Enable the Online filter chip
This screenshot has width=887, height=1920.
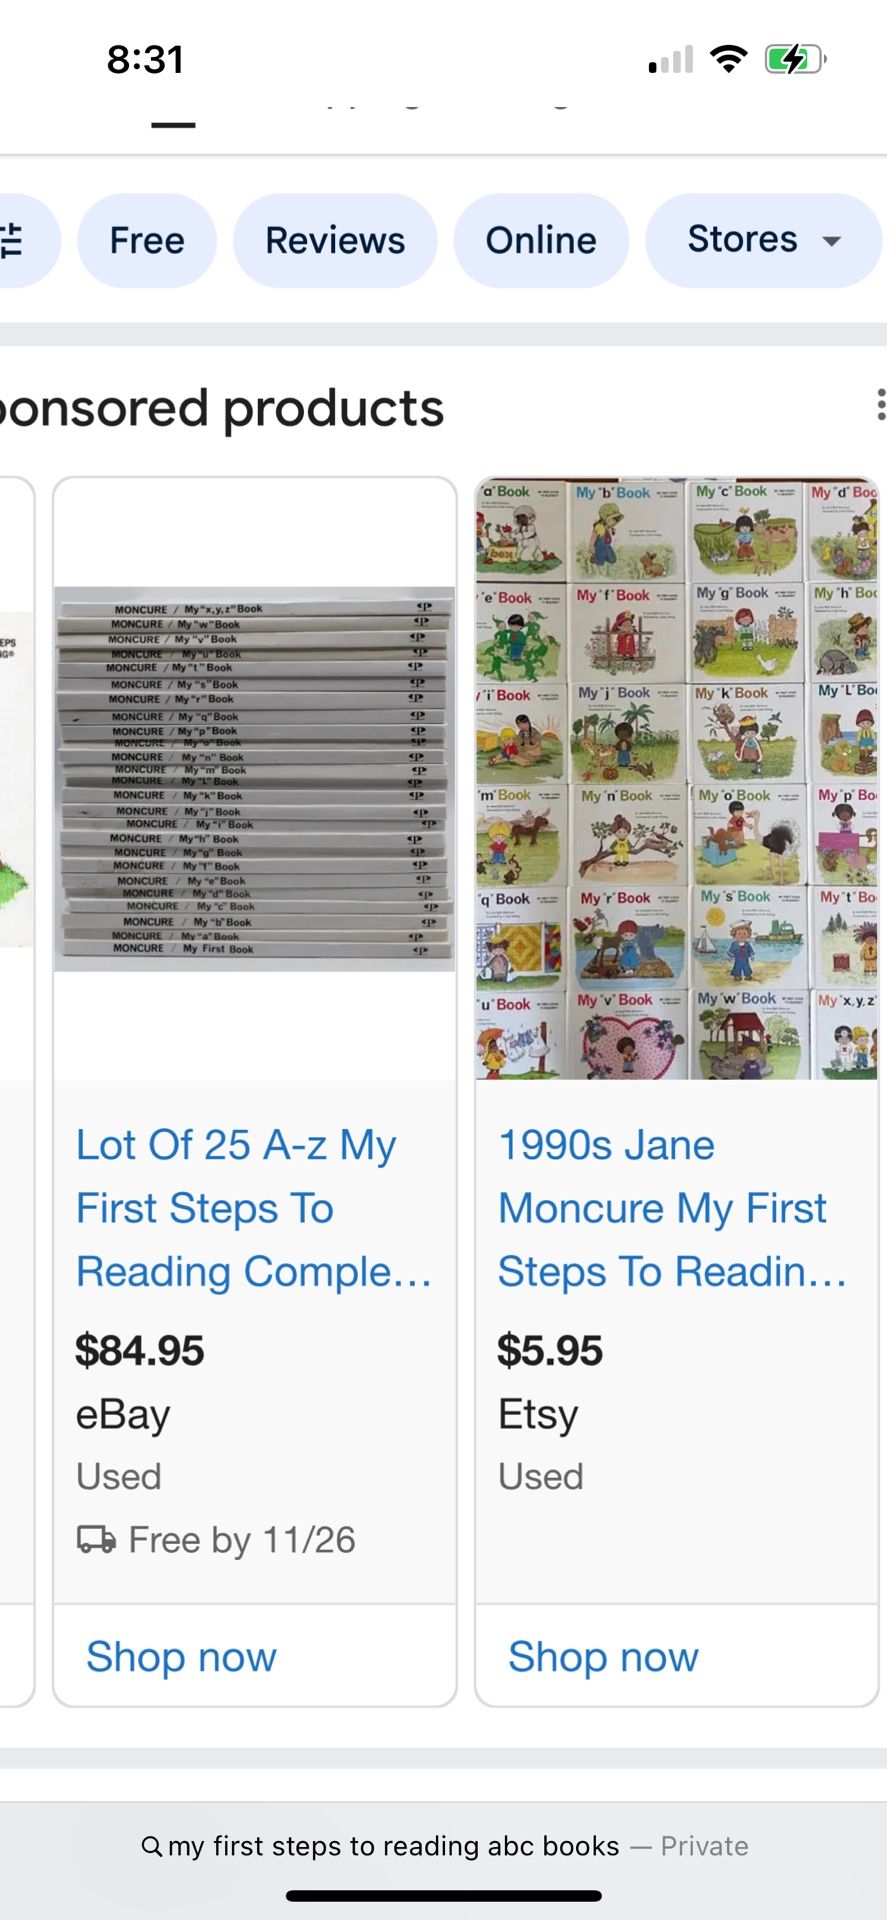point(541,240)
